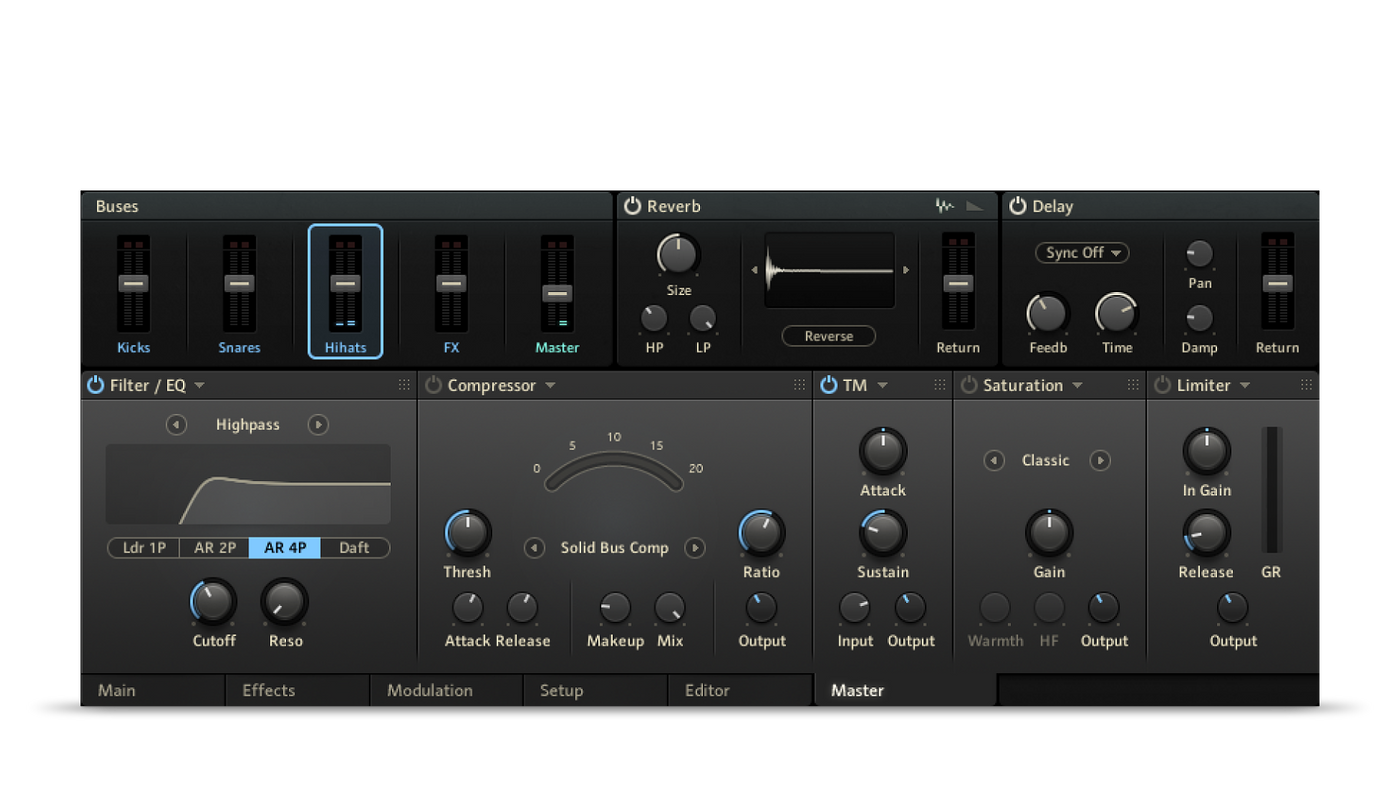Click the Delay Return fader

coord(1277,284)
